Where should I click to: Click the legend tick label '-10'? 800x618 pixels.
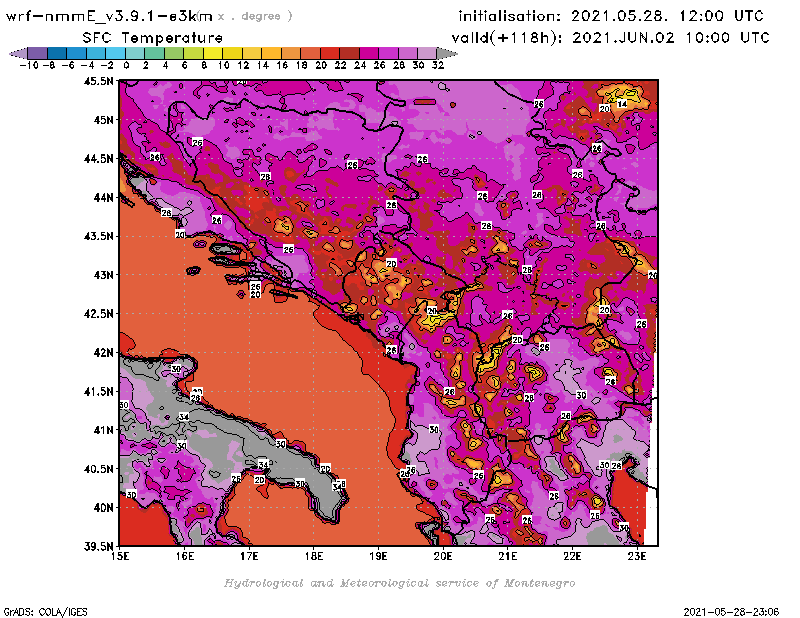[x=29, y=65]
